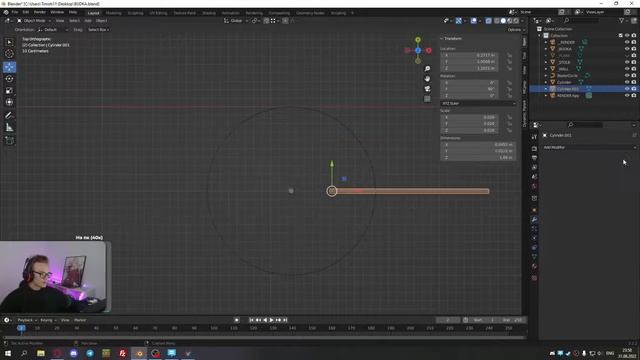Image resolution: width=640 pixels, height=360 pixels.
Task: Select the Select Box tool
Action: click(x=9, y=42)
